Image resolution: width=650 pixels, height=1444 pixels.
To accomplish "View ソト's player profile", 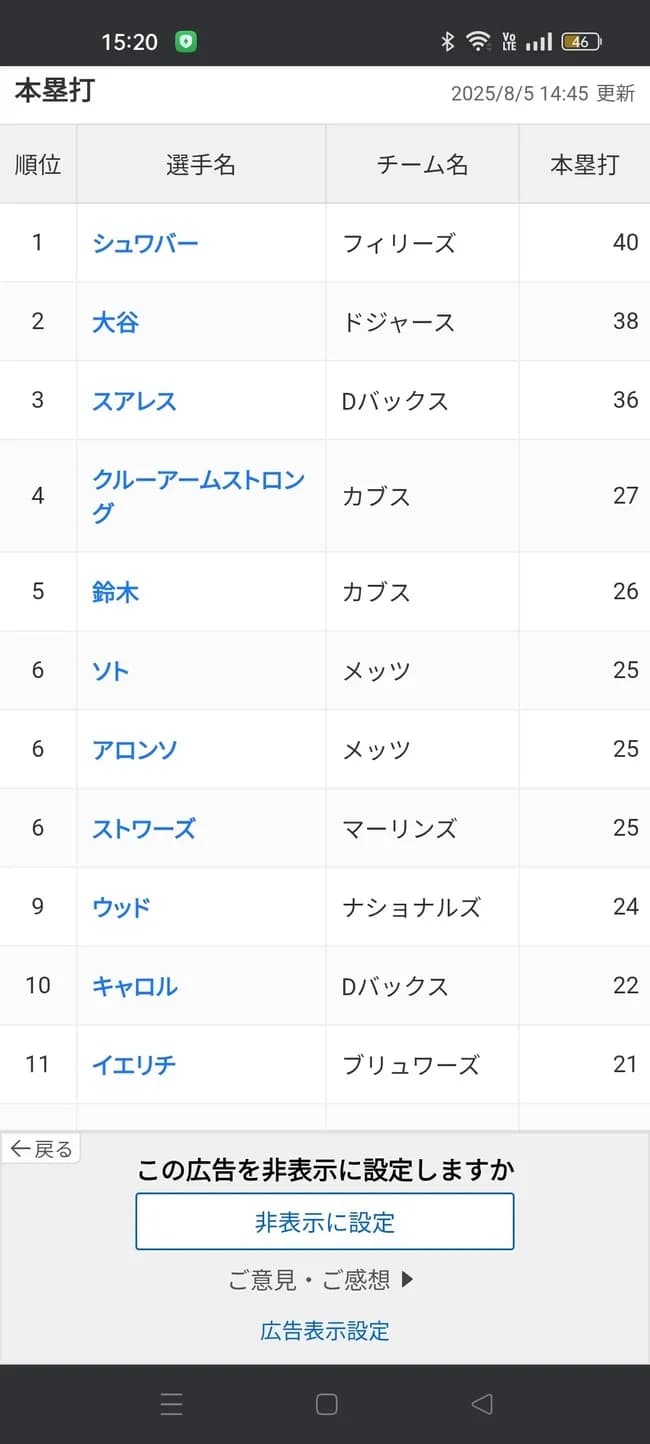I will tap(107, 671).
